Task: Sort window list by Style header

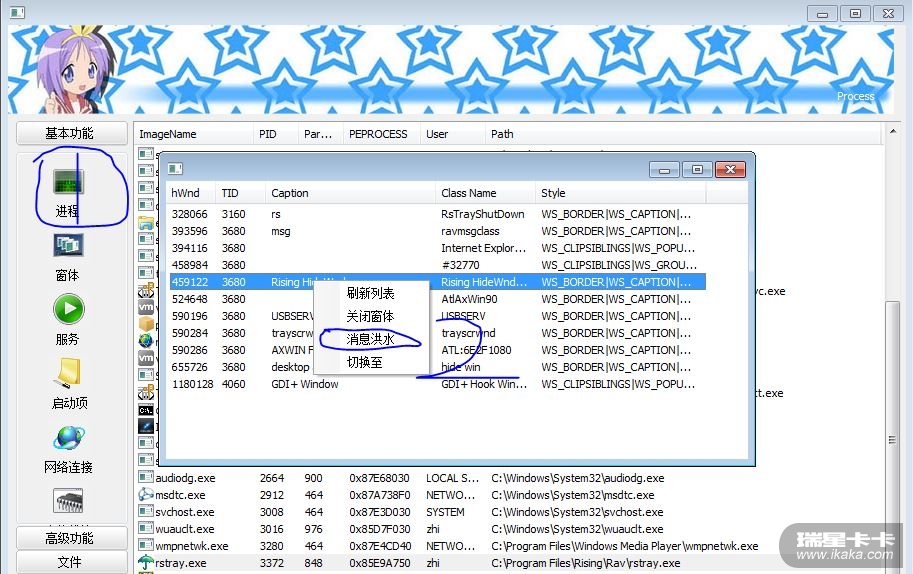Action: pyautogui.click(x=621, y=193)
